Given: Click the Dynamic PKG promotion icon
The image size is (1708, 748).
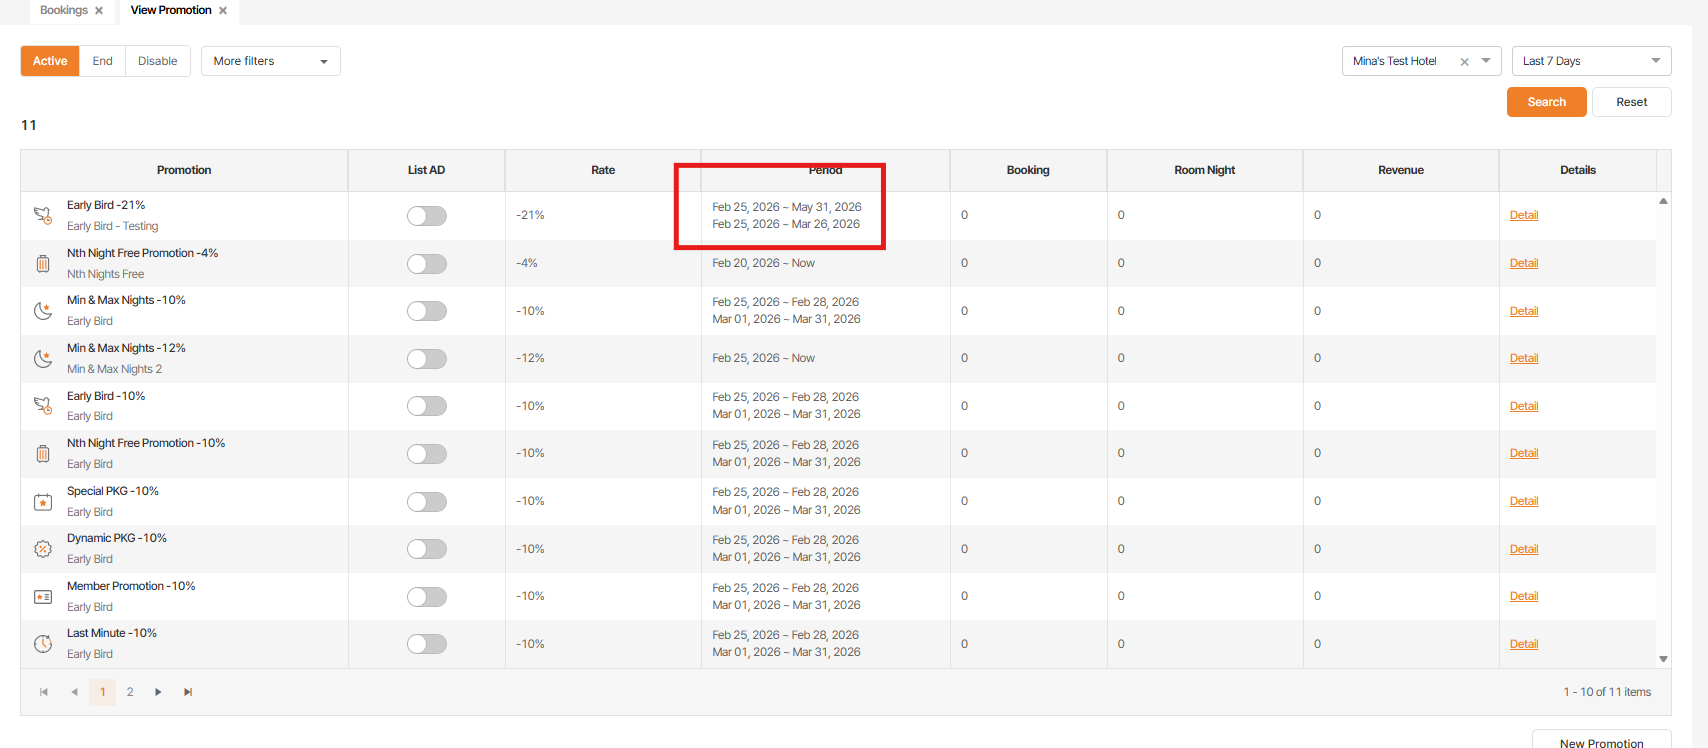Looking at the screenshot, I should (43, 549).
